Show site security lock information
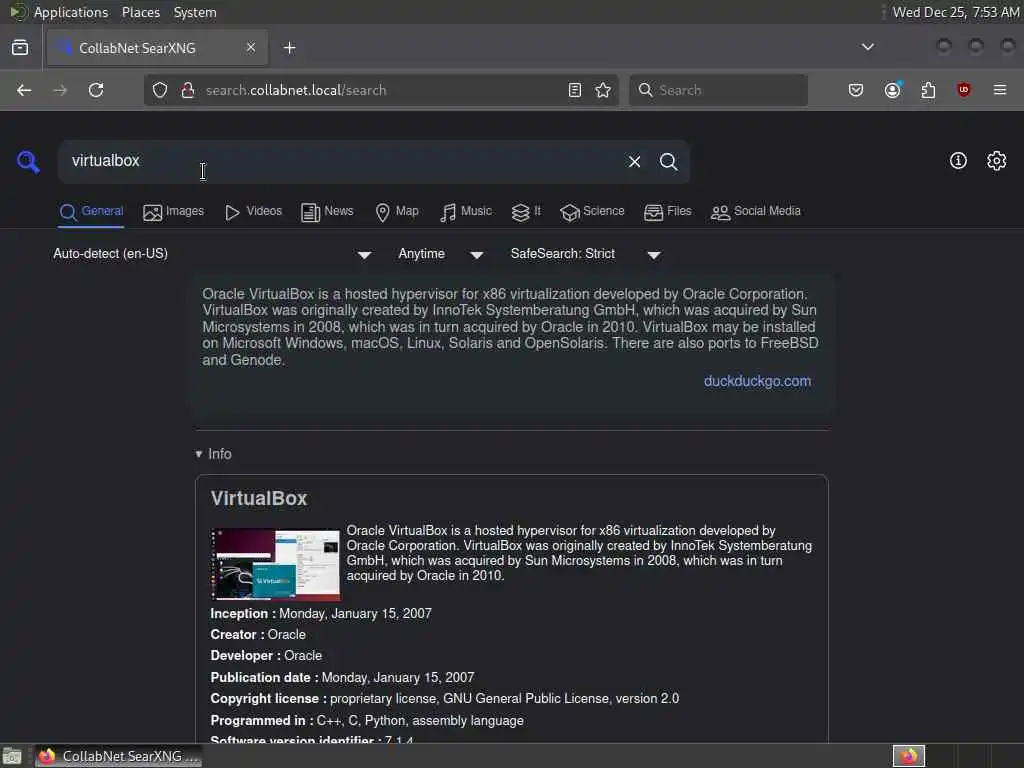Image resolution: width=1024 pixels, height=768 pixels. click(188, 90)
